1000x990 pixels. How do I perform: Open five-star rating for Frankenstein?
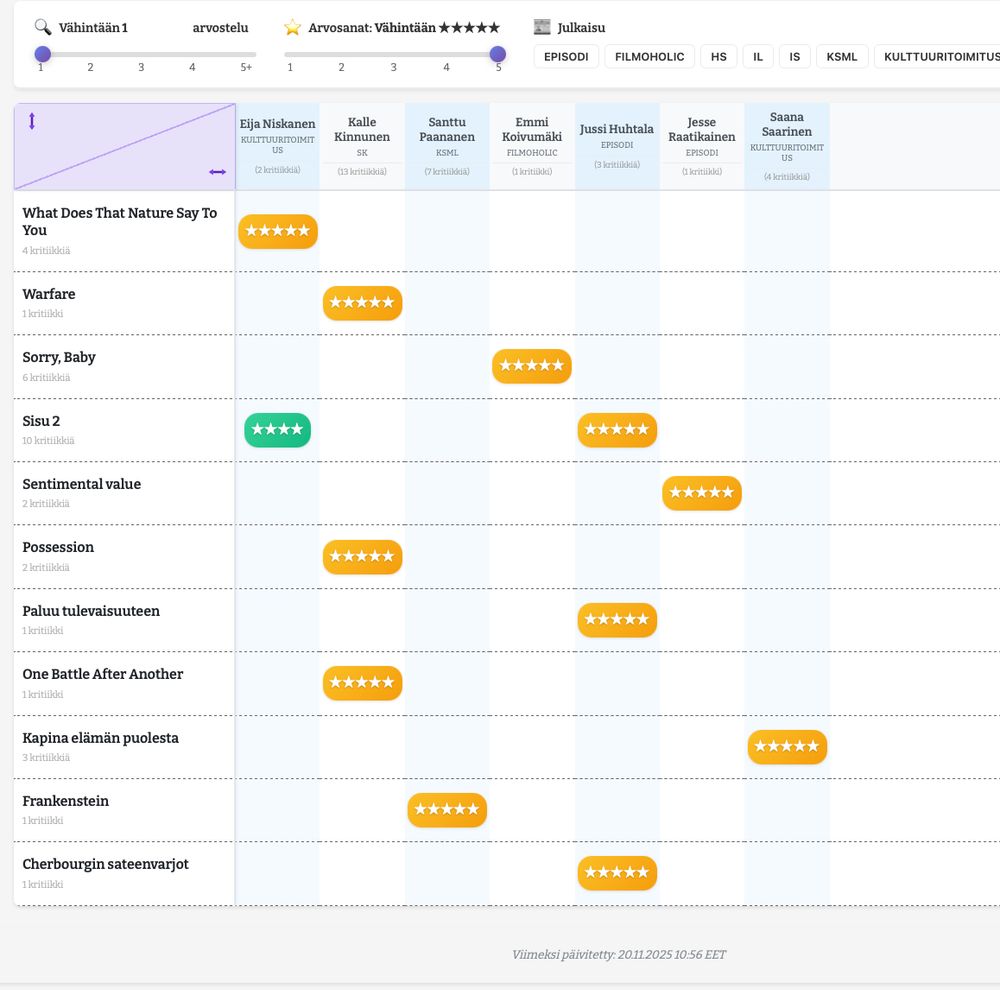pyautogui.click(x=447, y=810)
